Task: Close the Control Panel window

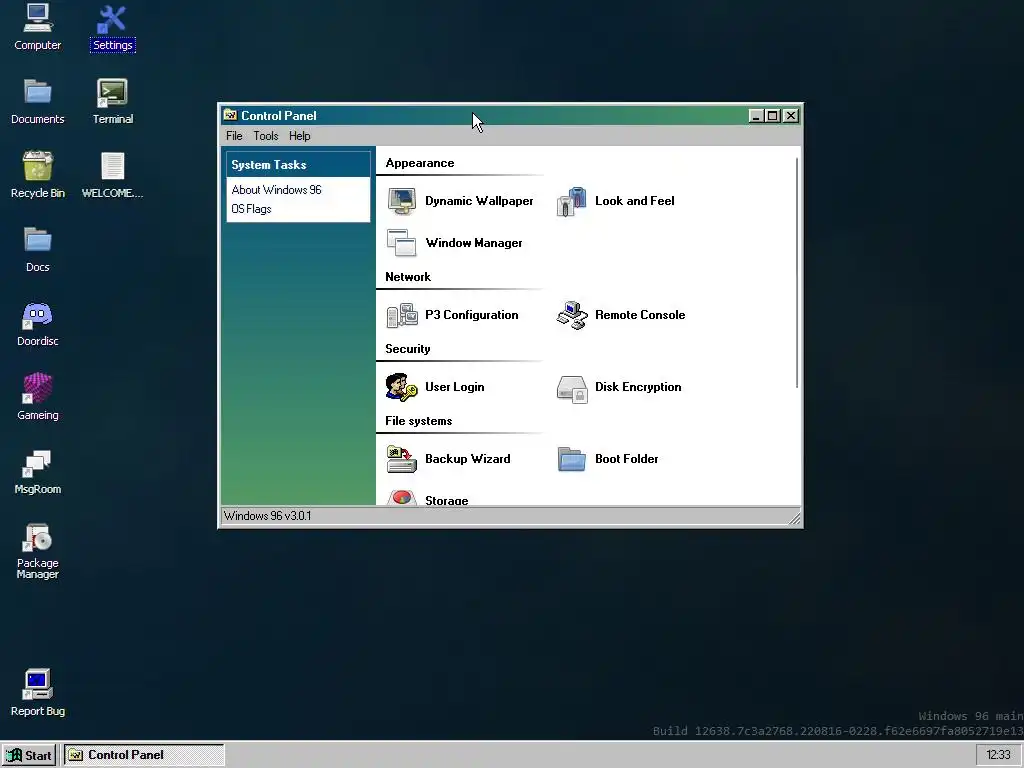Action: pos(790,116)
